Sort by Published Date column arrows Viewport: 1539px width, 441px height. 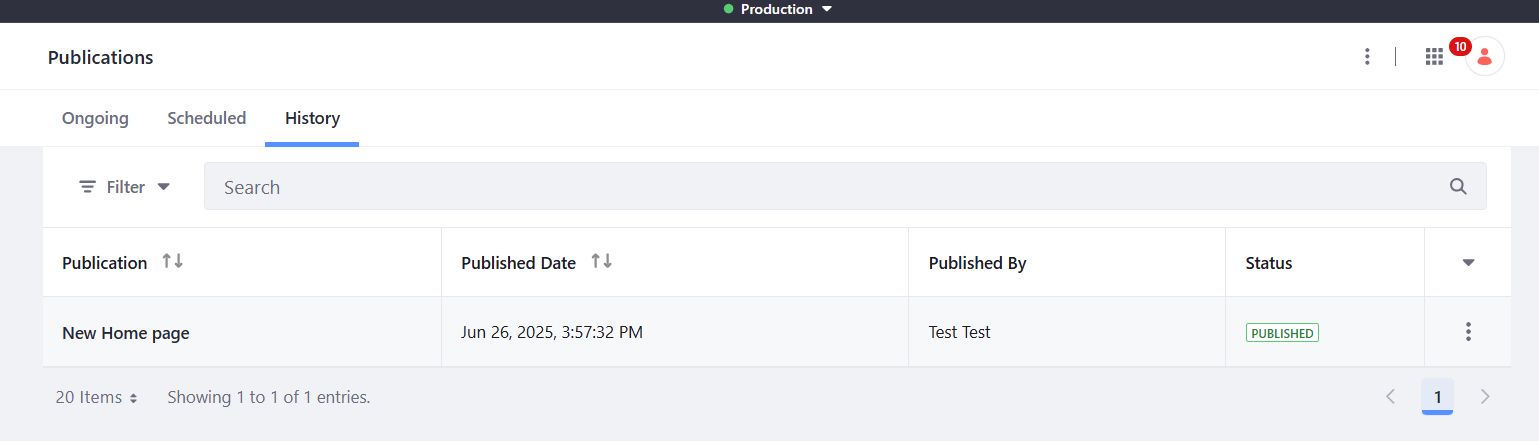(x=601, y=262)
